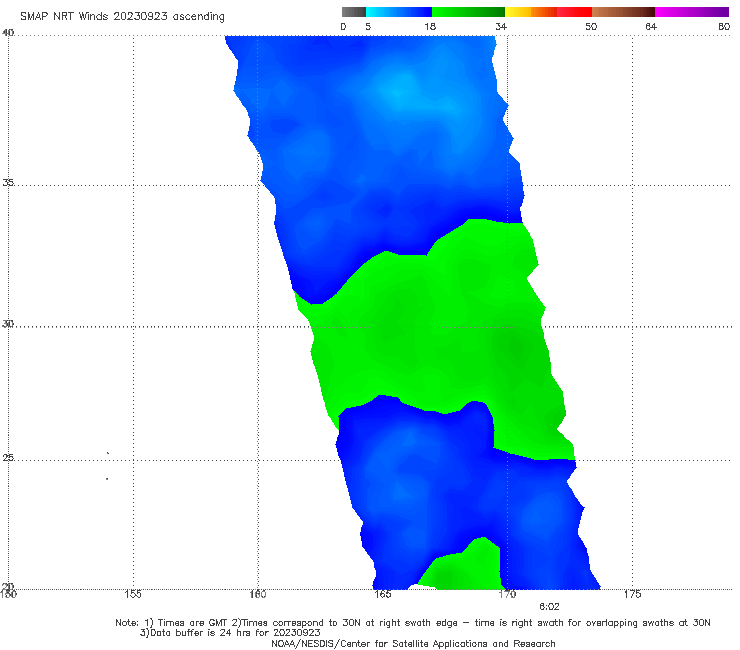
Task: Click the latitude label '40'
Action: click(8, 32)
